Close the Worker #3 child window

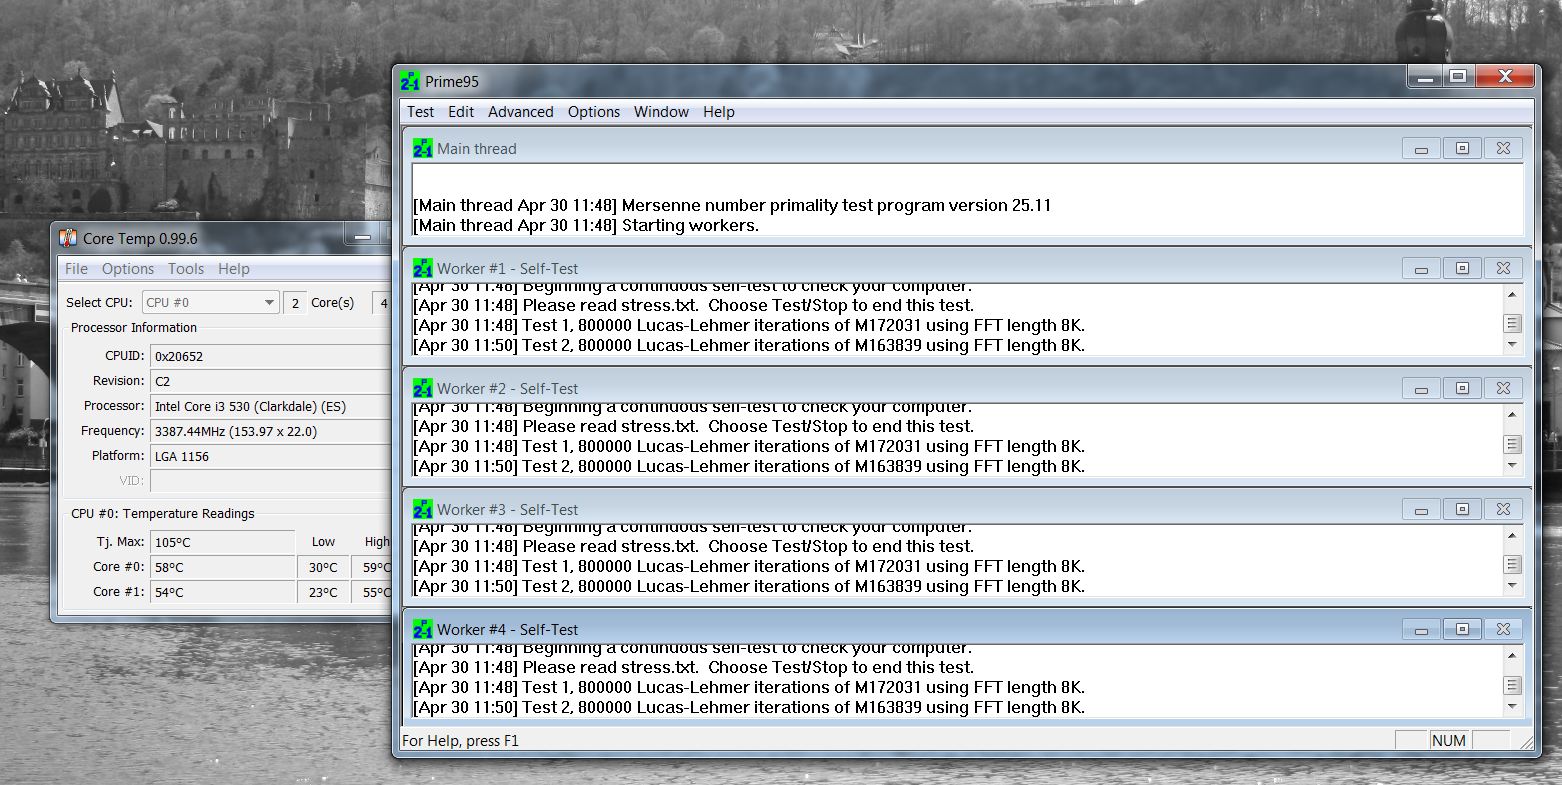pyautogui.click(x=1503, y=509)
